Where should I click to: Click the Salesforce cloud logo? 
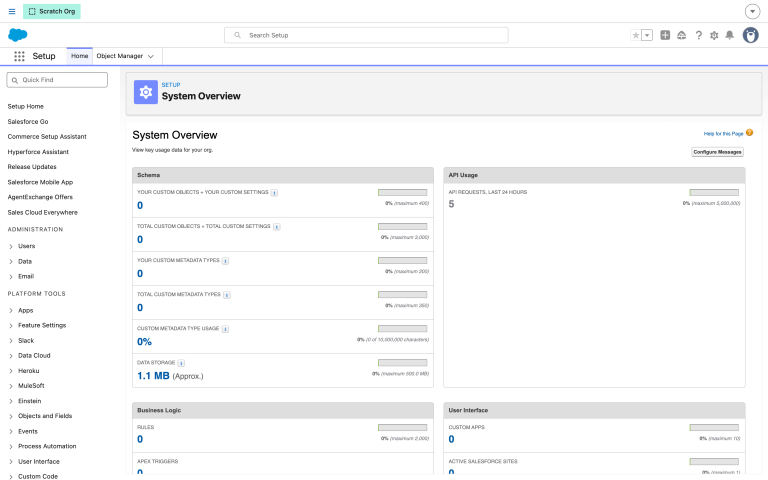pyautogui.click(x=18, y=35)
